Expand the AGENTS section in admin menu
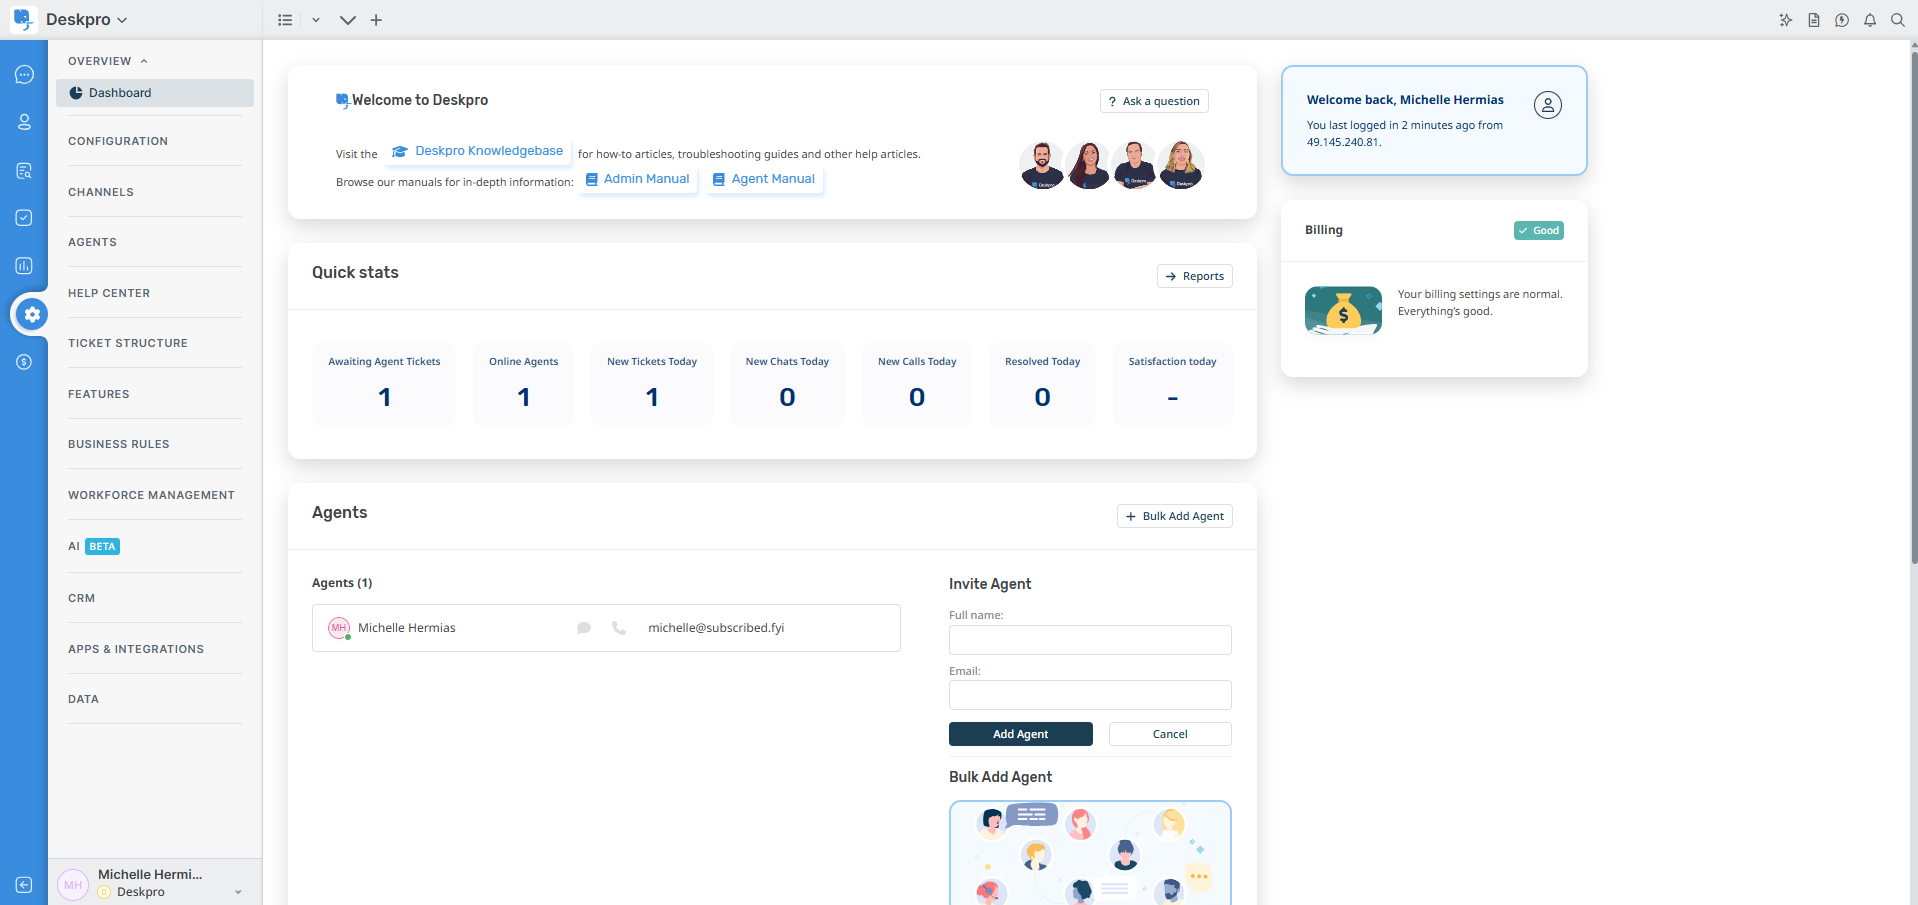This screenshot has width=1918, height=905. [92, 242]
